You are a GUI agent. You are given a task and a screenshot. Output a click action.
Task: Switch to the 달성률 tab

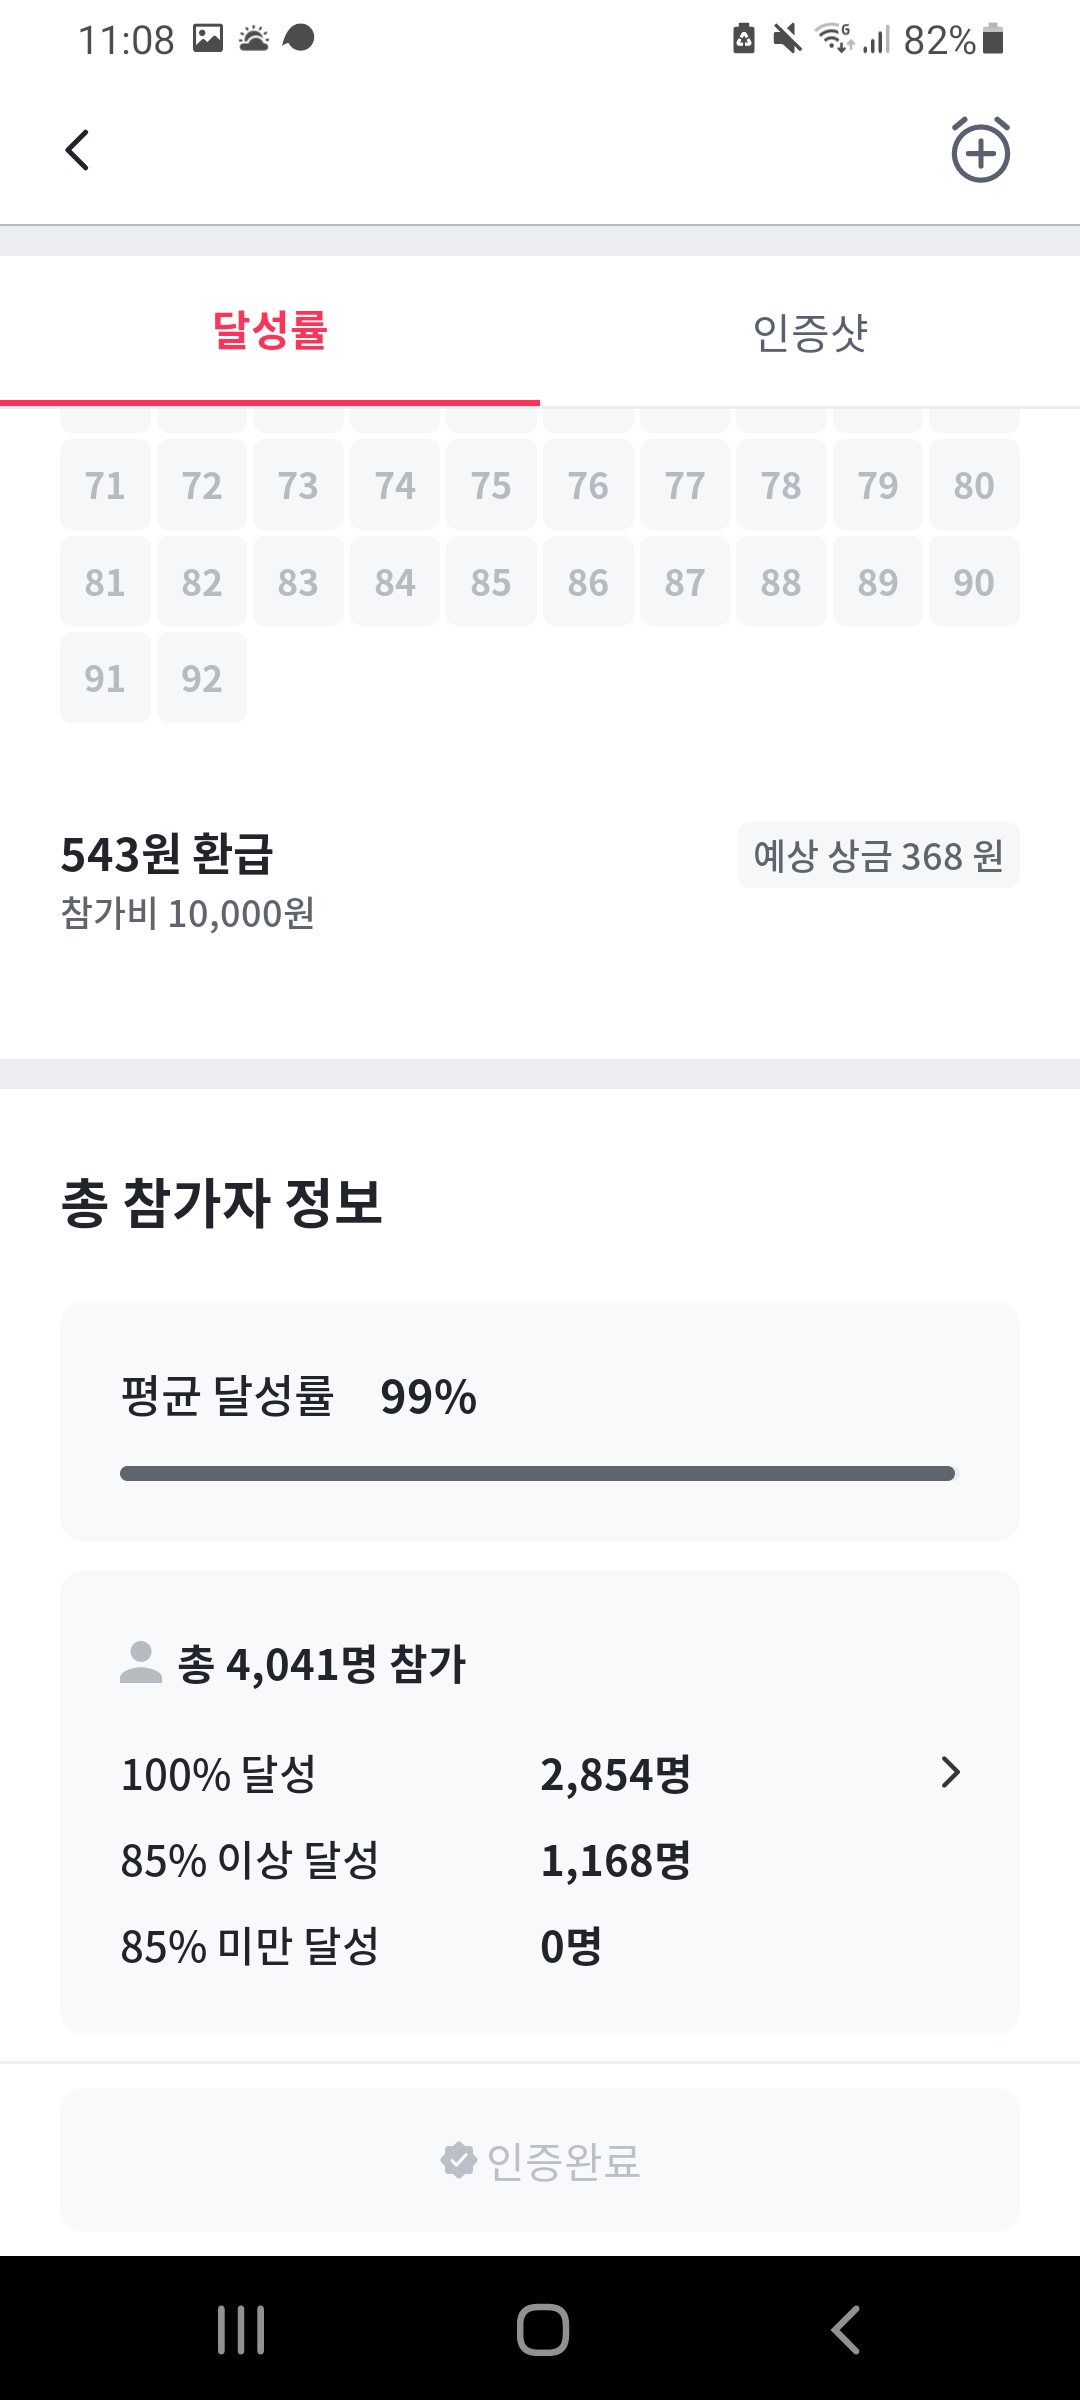click(270, 331)
